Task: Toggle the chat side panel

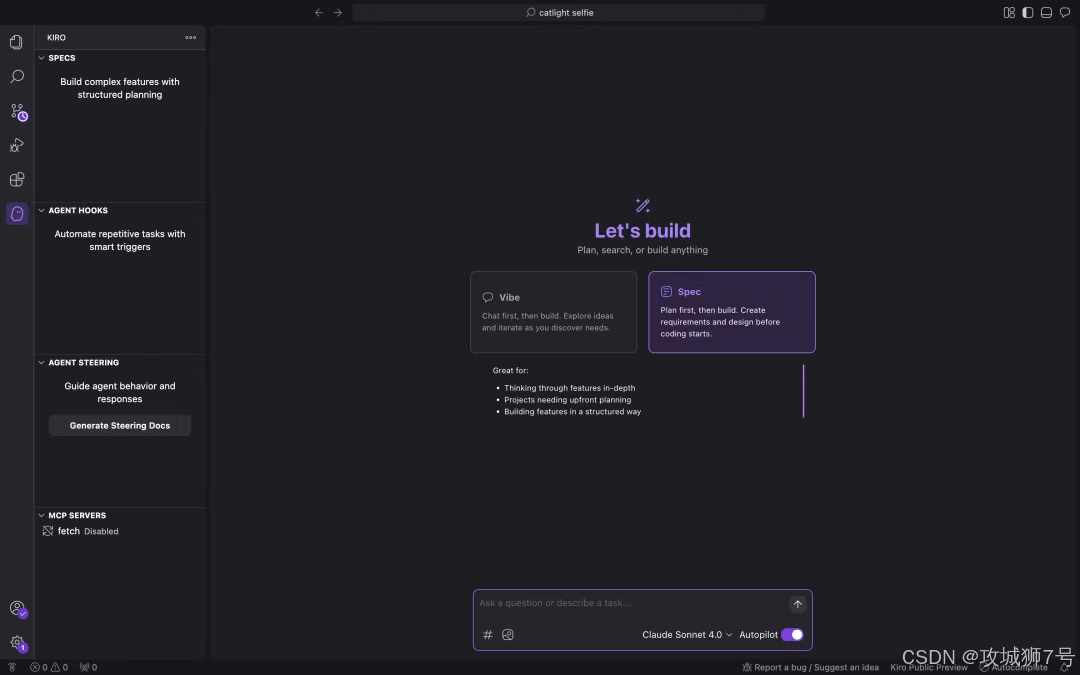Action: click(x=1065, y=12)
